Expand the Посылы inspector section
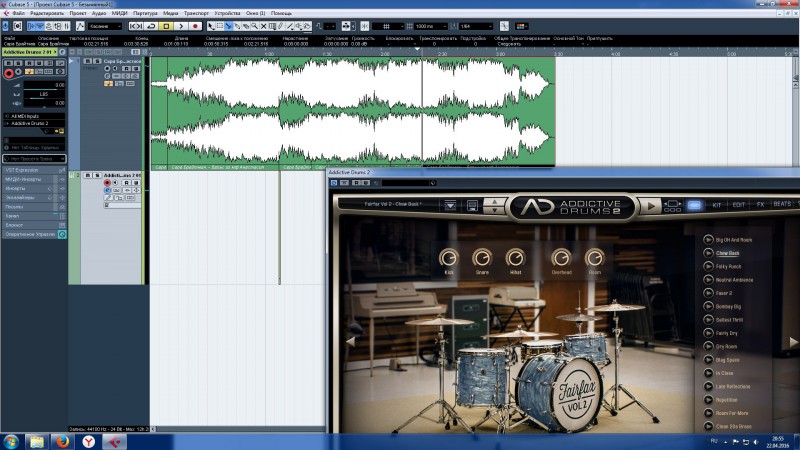Image resolution: width=800 pixels, height=450 pixels. 34,207
